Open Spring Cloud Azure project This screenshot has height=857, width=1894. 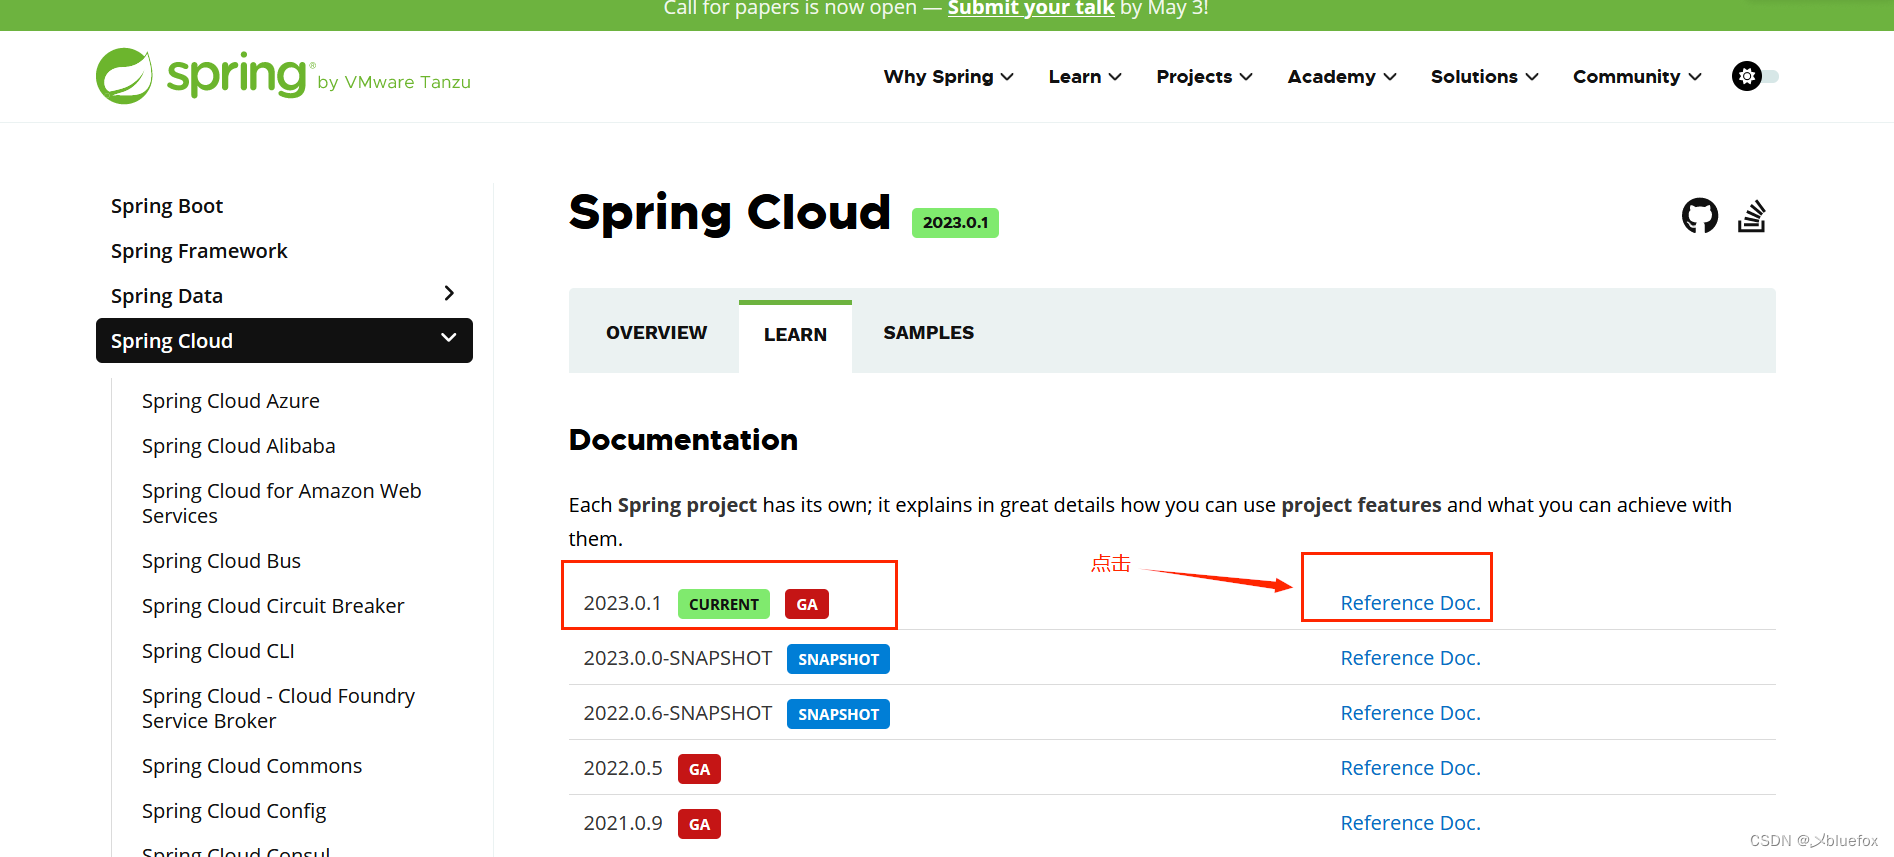[231, 401]
